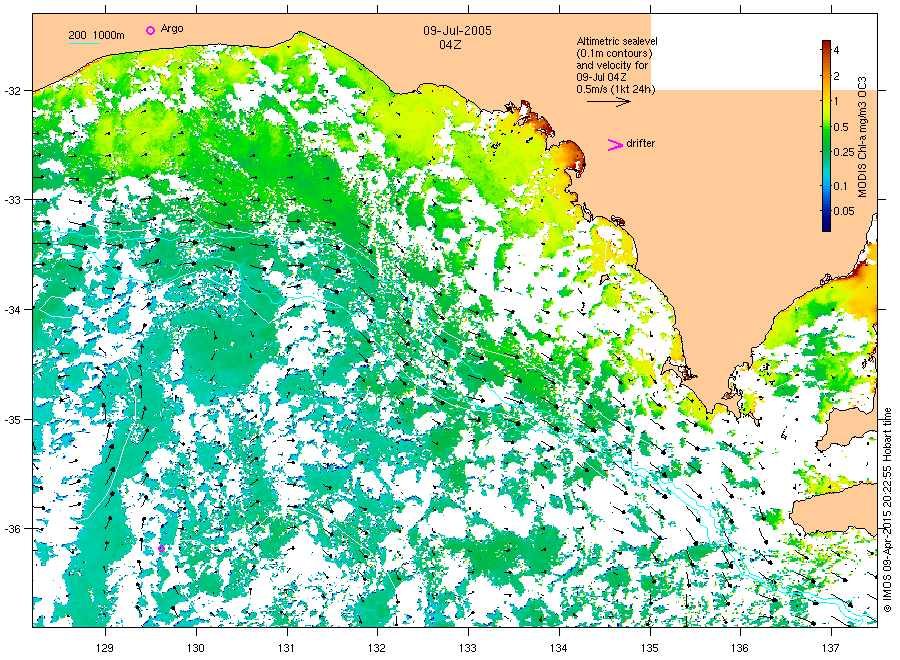Click the color bar value 0.25
The height and width of the screenshot is (660, 900).
tap(844, 152)
